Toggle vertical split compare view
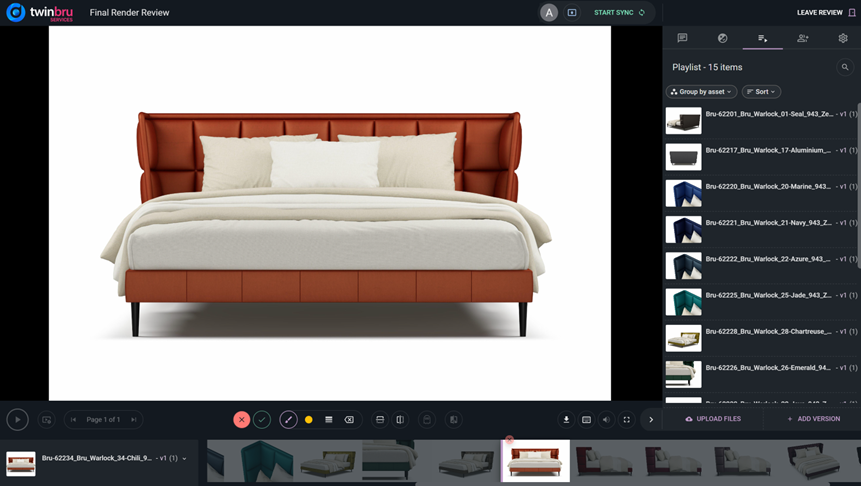 tap(400, 420)
